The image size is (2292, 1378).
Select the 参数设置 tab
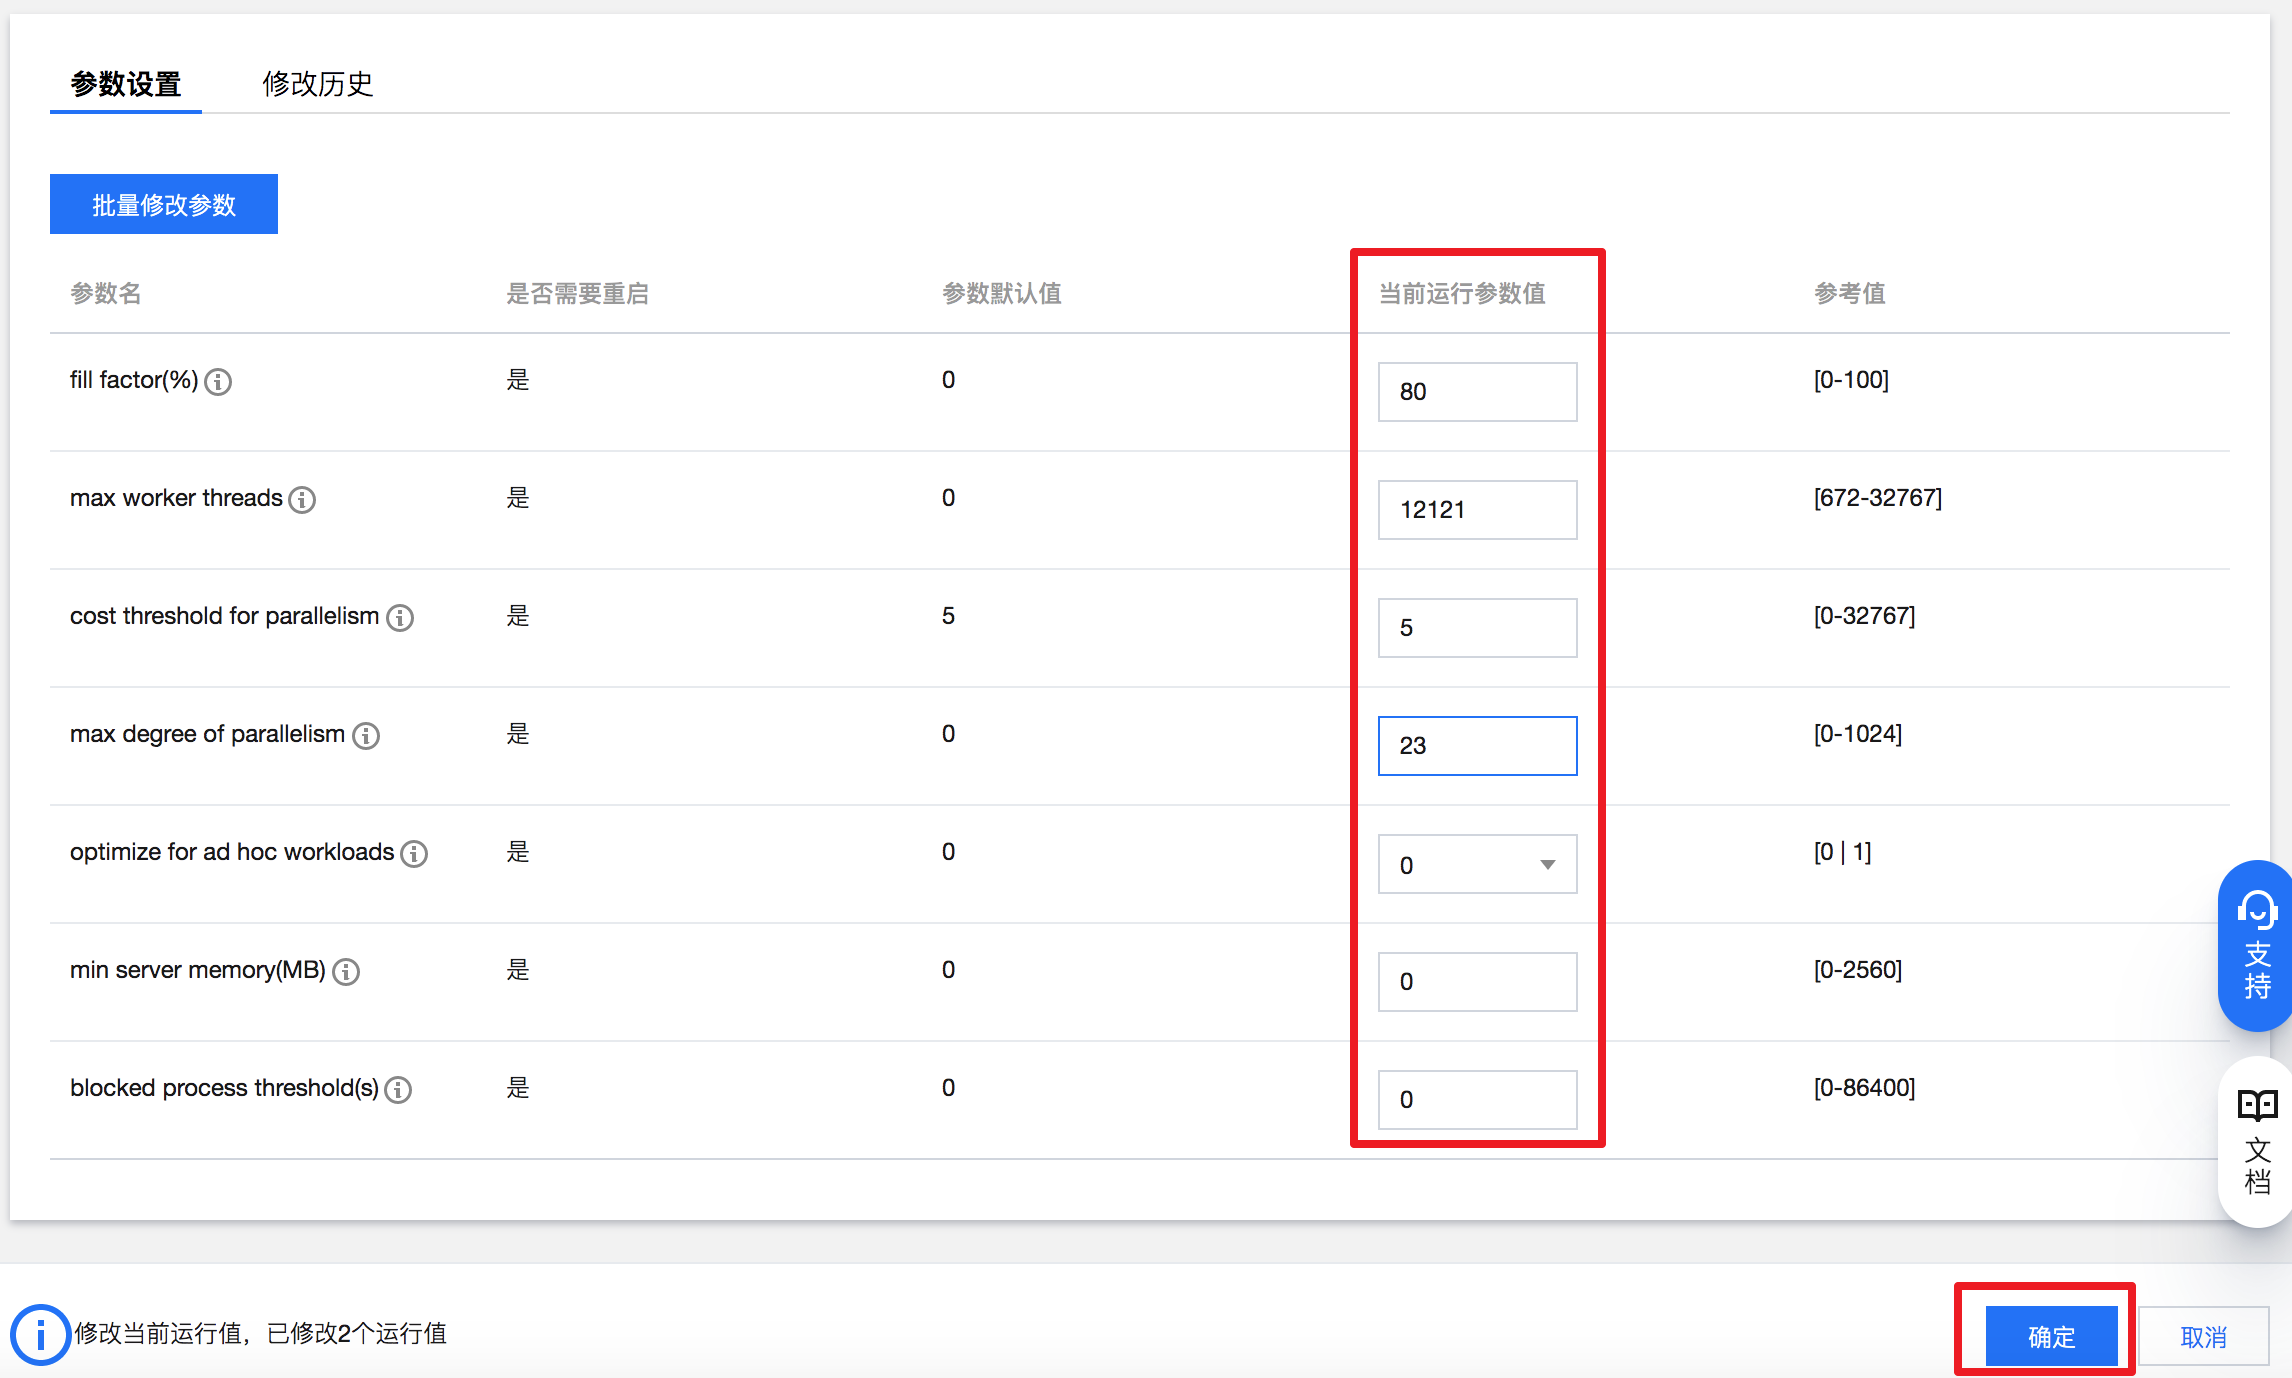(126, 84)
